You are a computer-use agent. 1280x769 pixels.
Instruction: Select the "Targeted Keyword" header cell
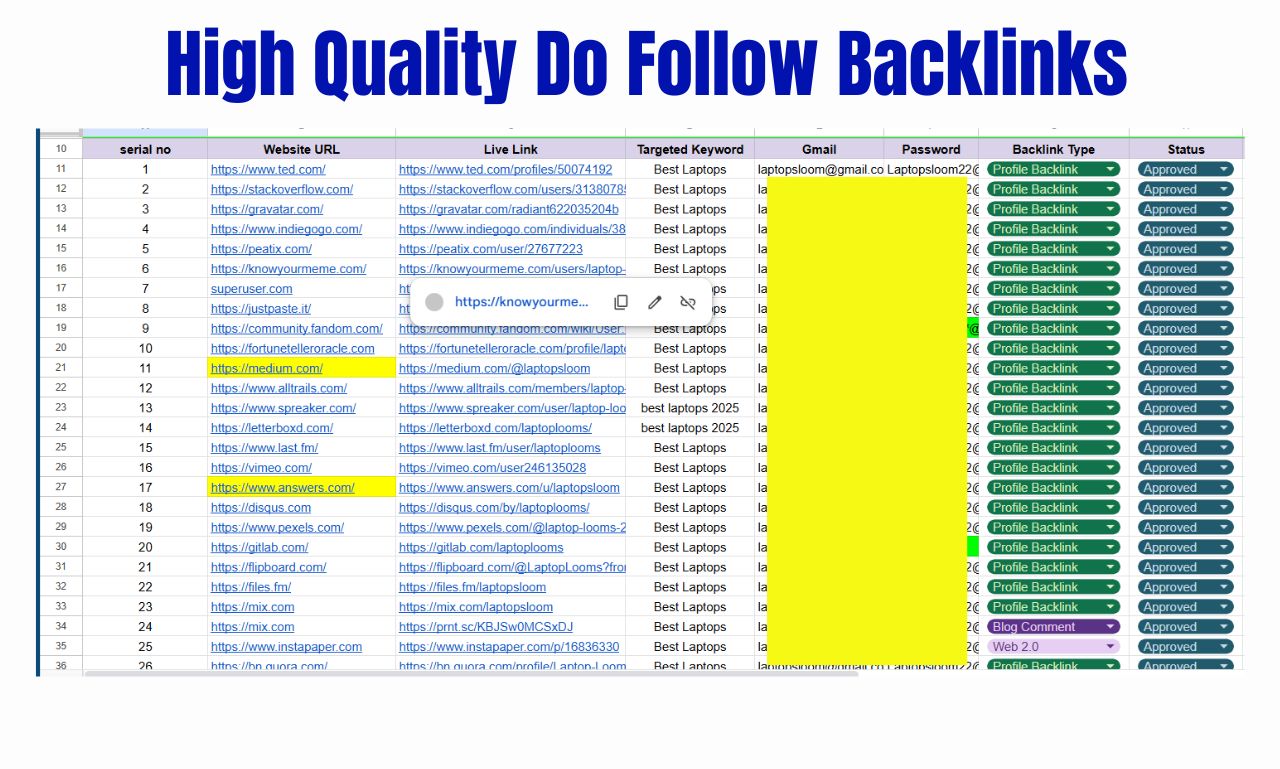coord(690,149)
